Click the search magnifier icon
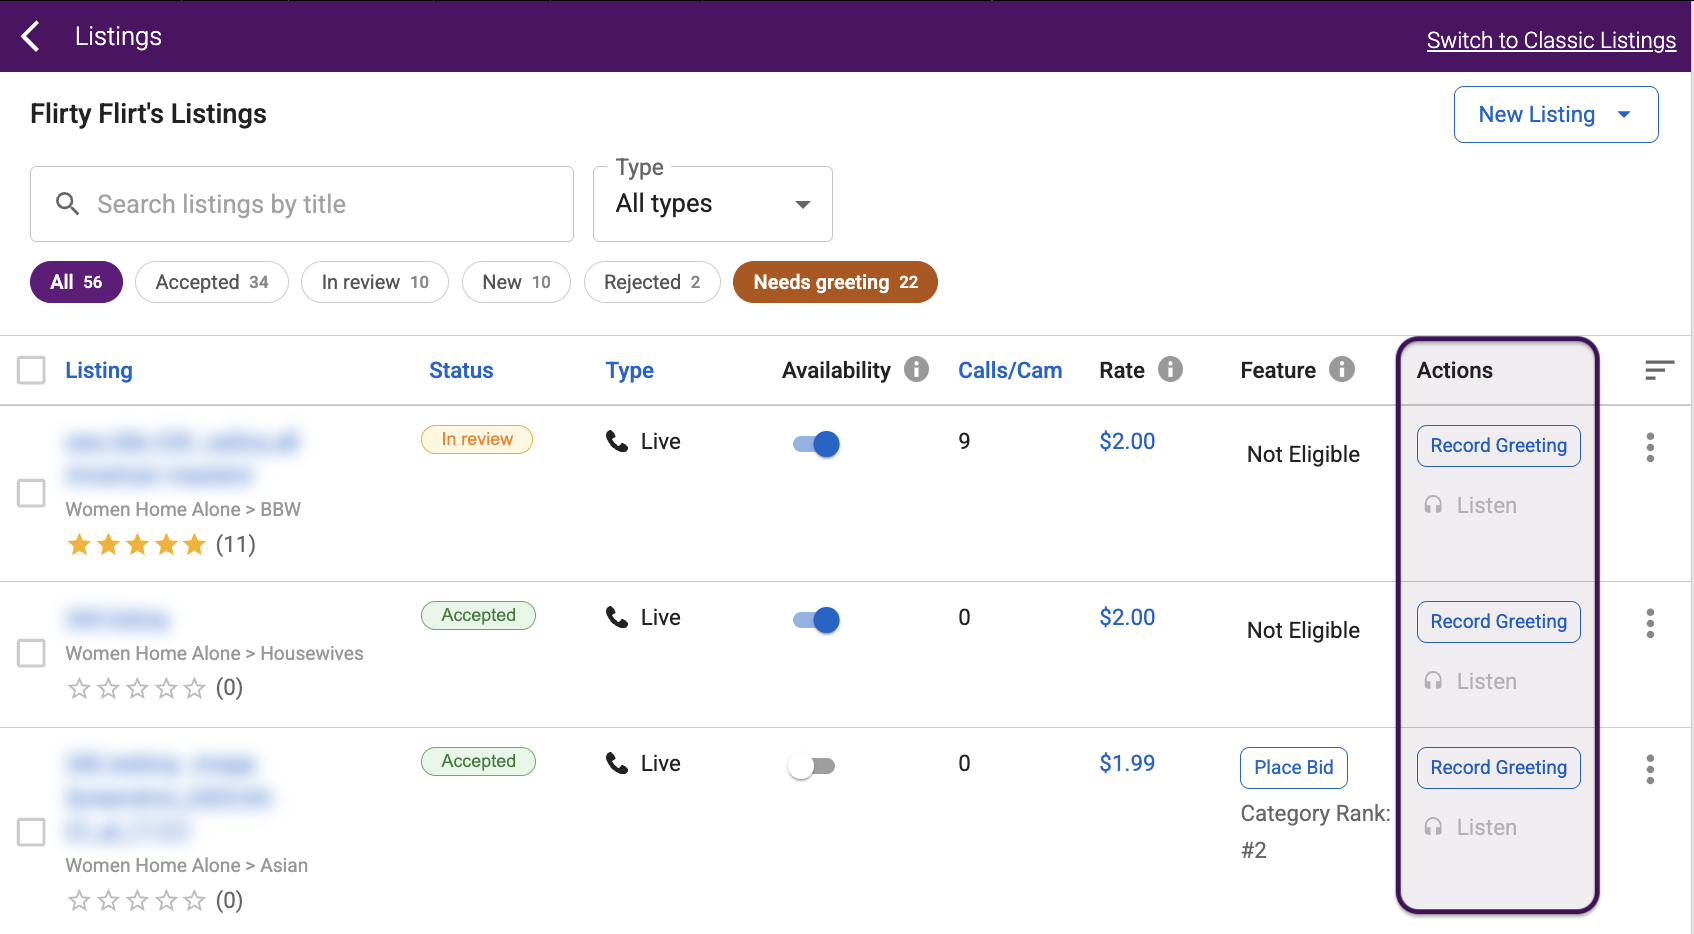Image resolution: width=1694 pixels, height=934 pixels. point(67,204)
